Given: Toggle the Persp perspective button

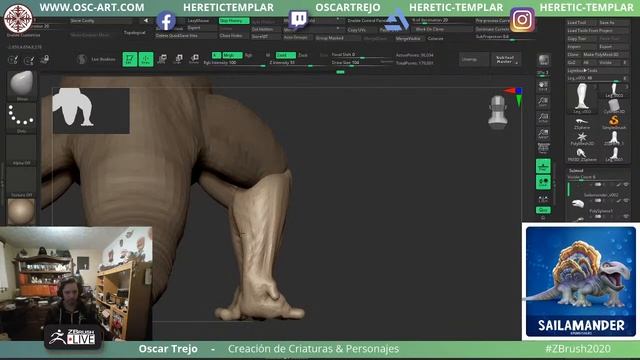Looking at the screenshot, I should 543,148.
